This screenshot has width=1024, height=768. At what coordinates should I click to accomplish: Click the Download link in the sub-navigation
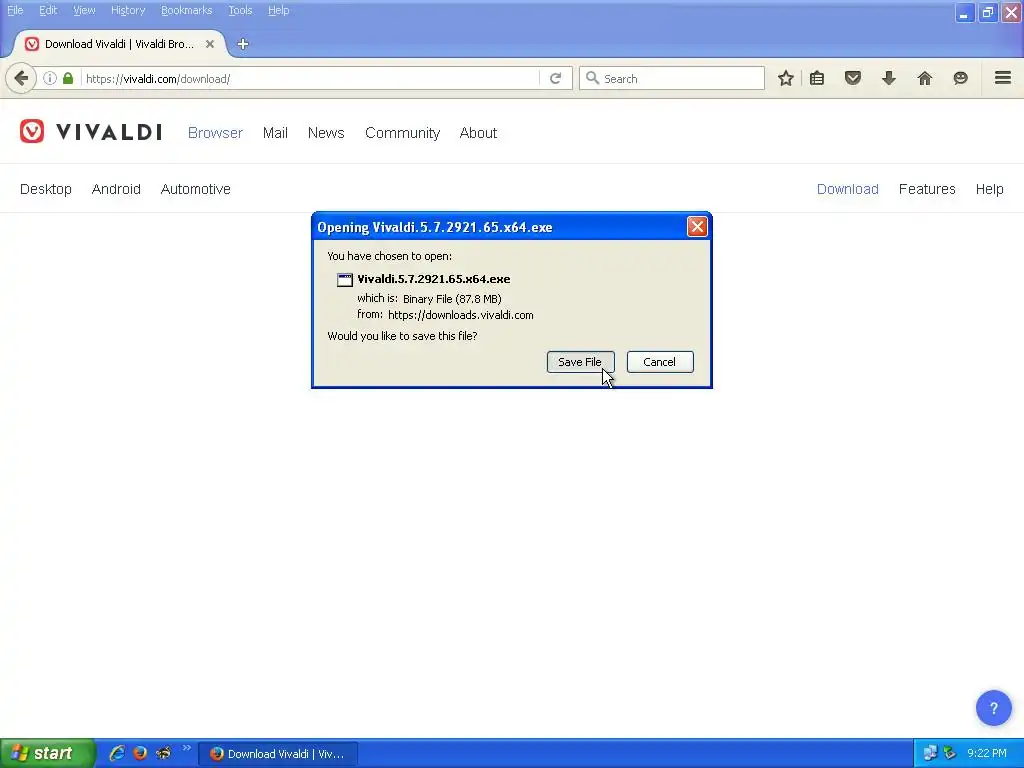point(848,189)
